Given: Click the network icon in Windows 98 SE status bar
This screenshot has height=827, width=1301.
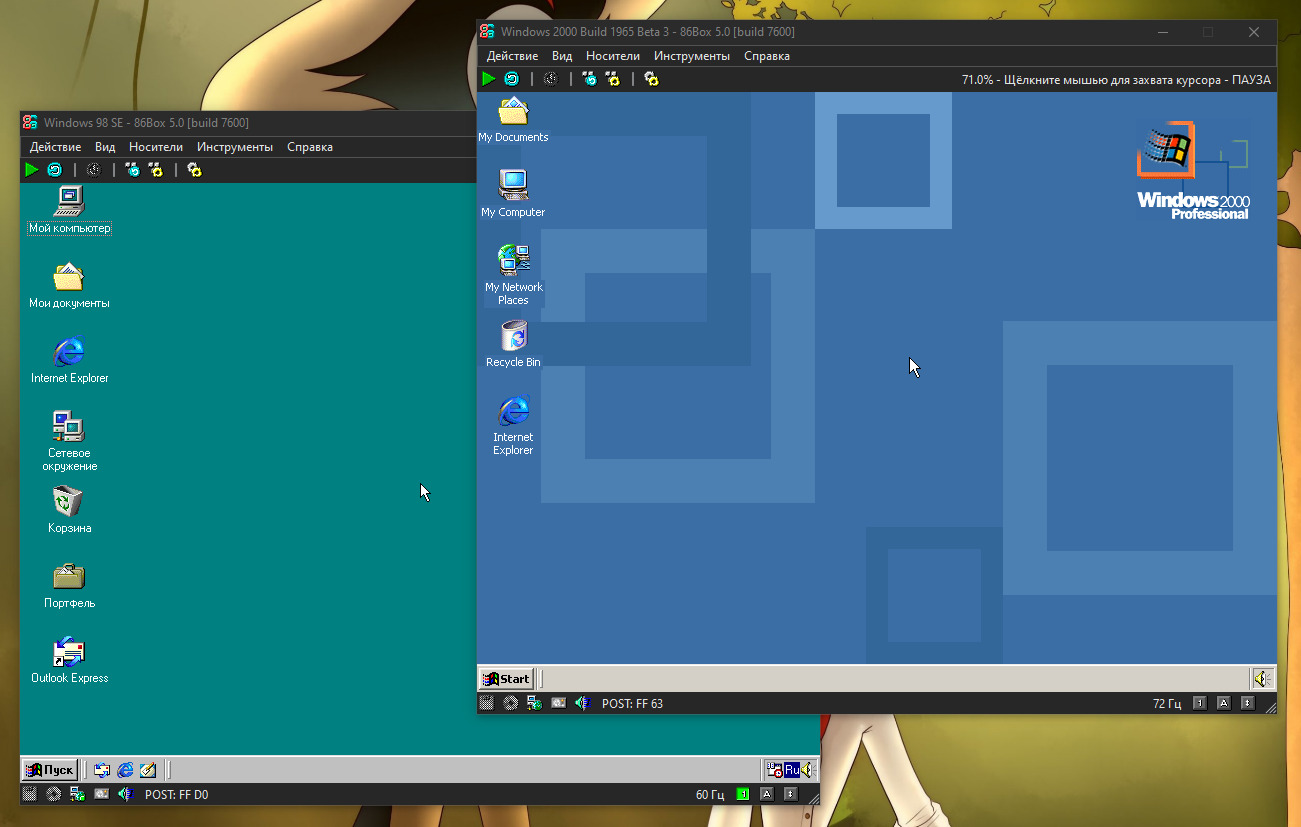Looking at the screenshot, I should pos(78,794).
